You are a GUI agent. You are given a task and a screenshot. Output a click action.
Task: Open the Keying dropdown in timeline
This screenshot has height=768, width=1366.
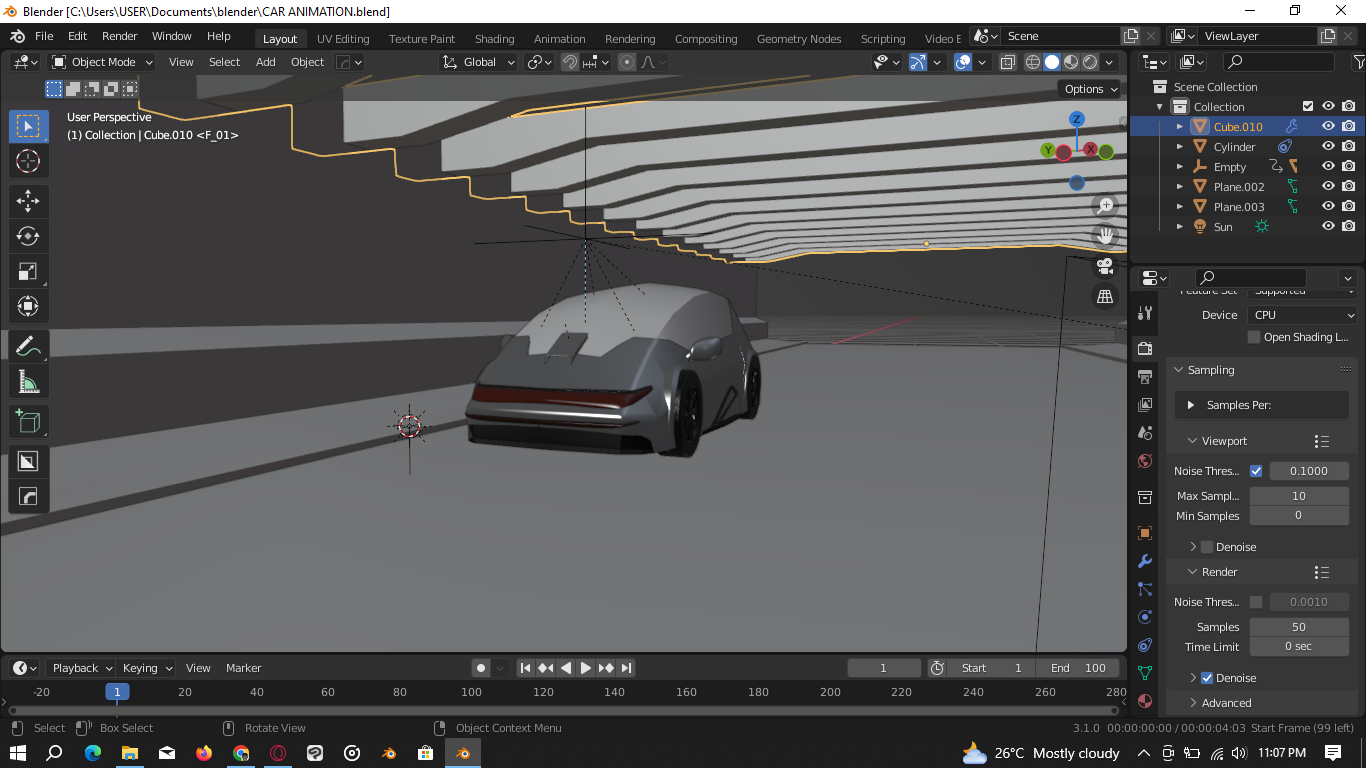[147, 668]
